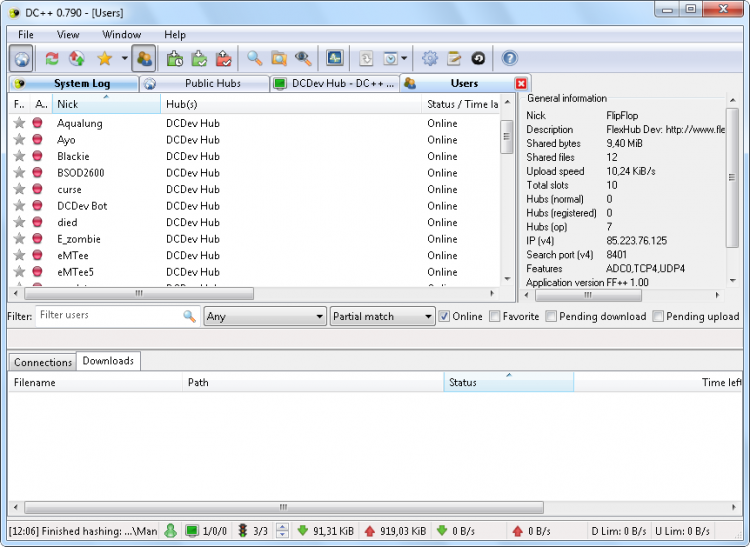Expand the Recent windows dropdown arrow in toolbar

[x=404, y=58]
